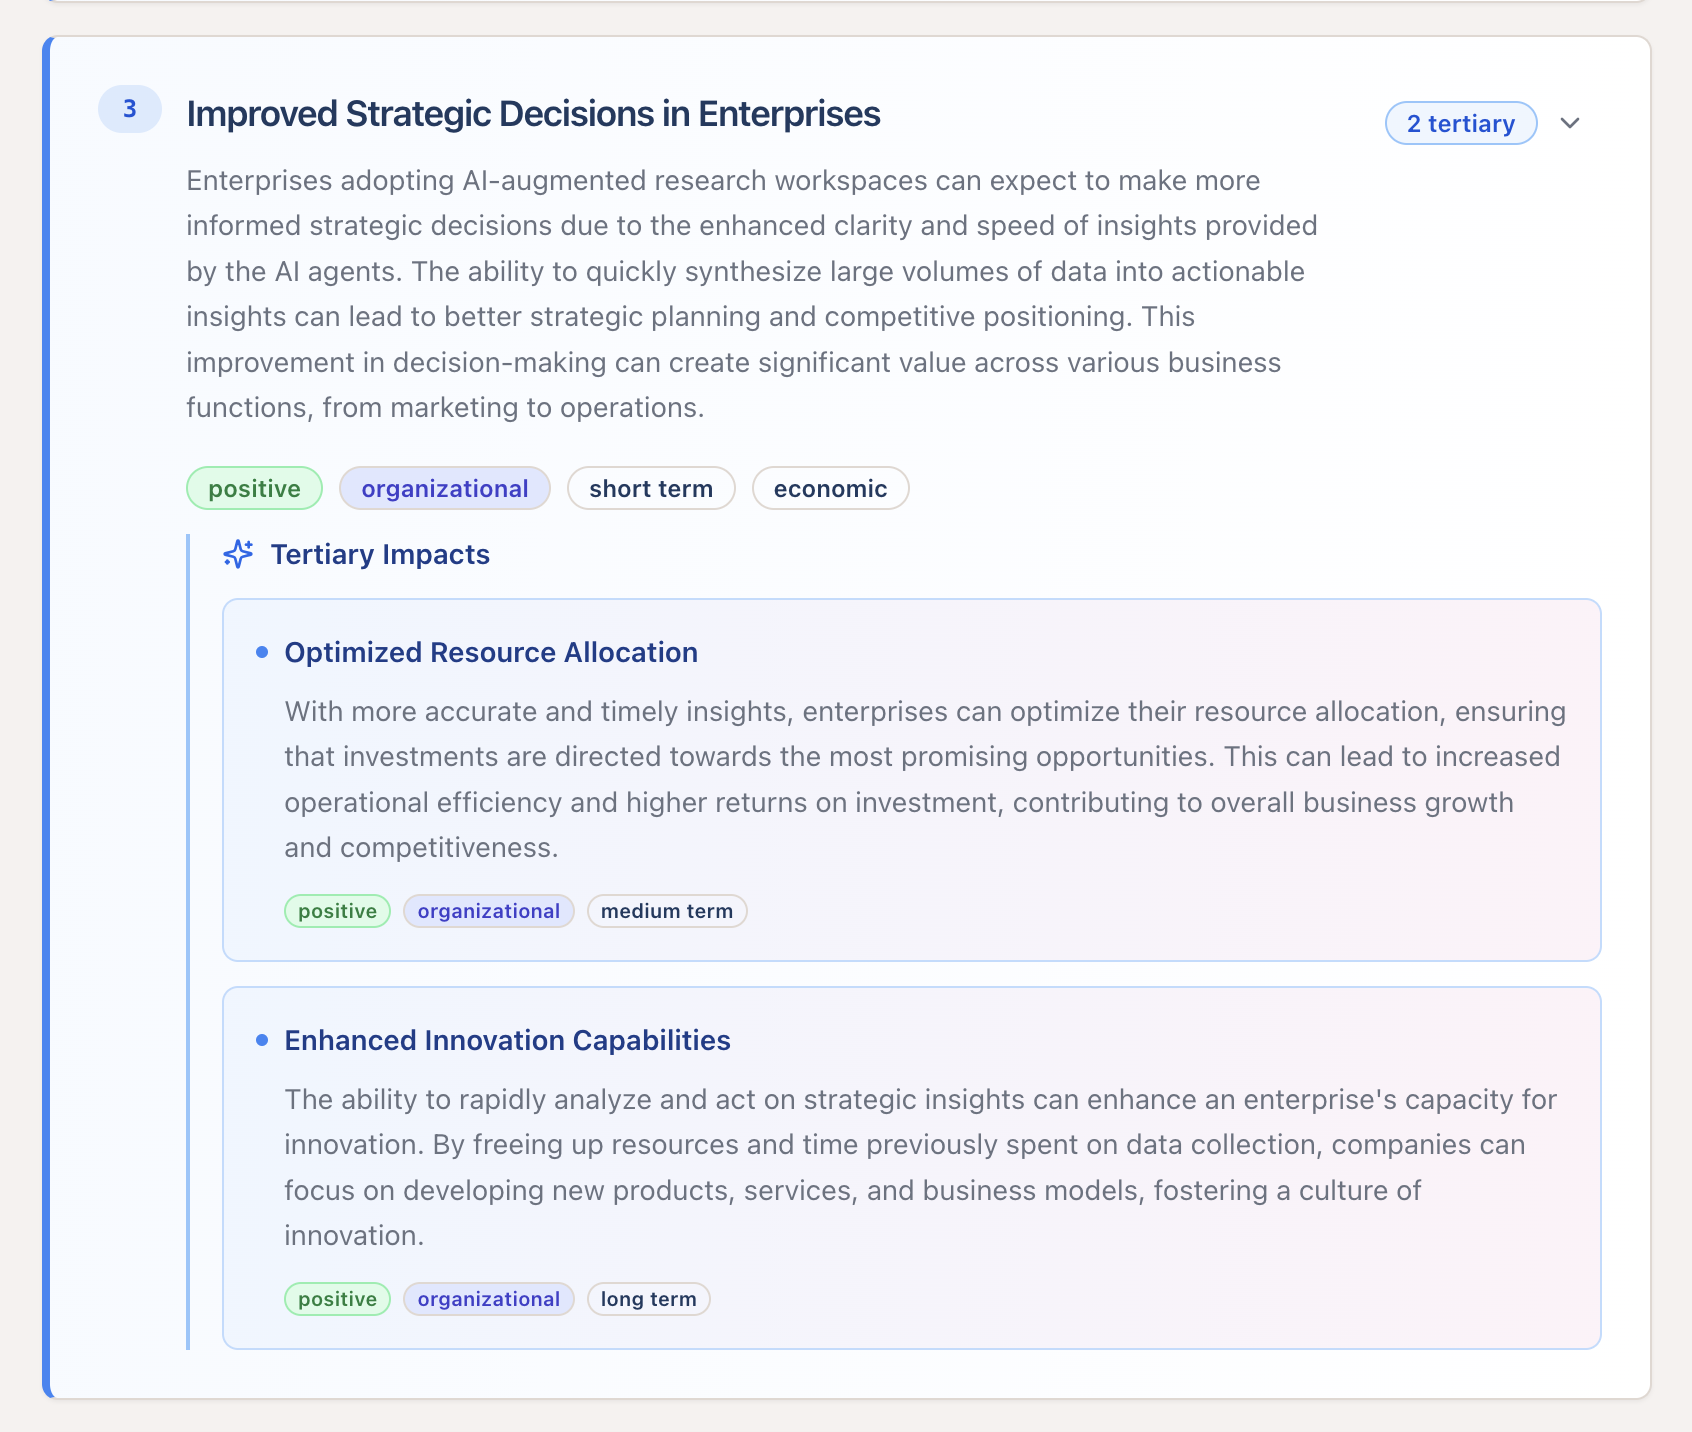Click "positive" tag on Optimized Resource Allocation card

[x=337, y=911]
